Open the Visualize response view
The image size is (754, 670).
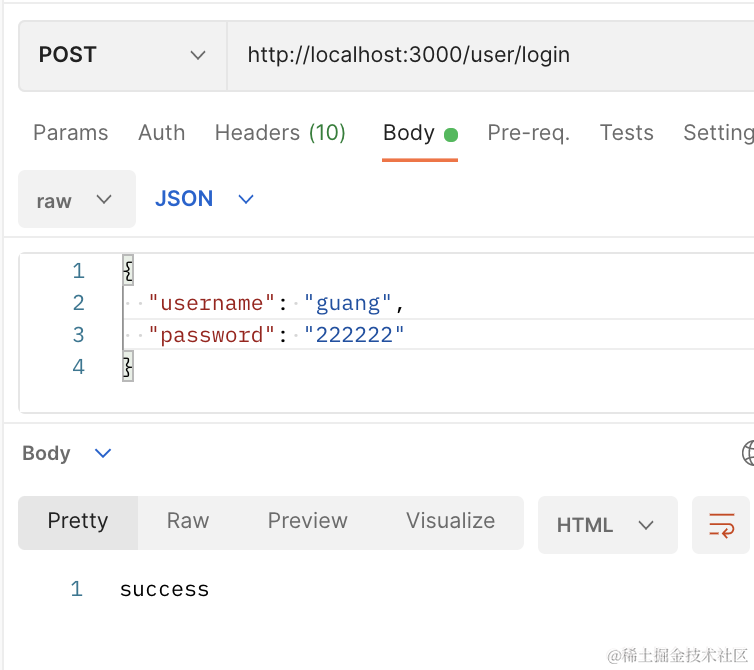450,521
